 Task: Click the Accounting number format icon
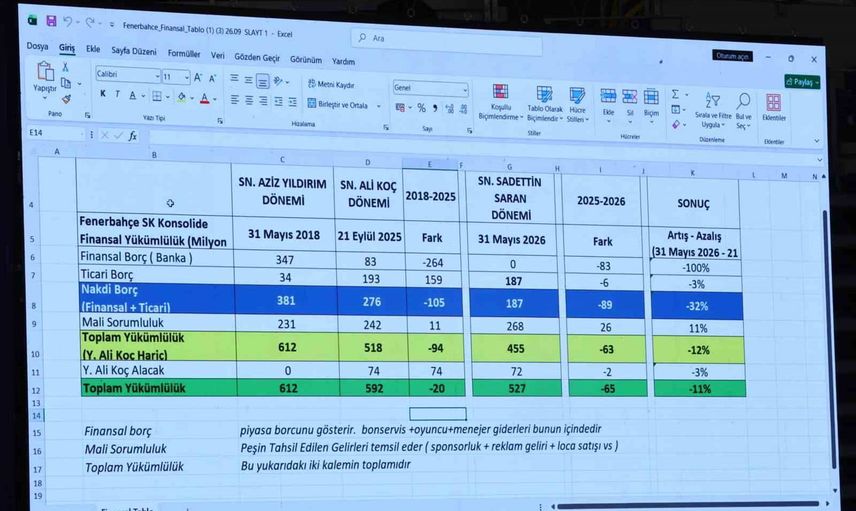[x=400, y=107]
